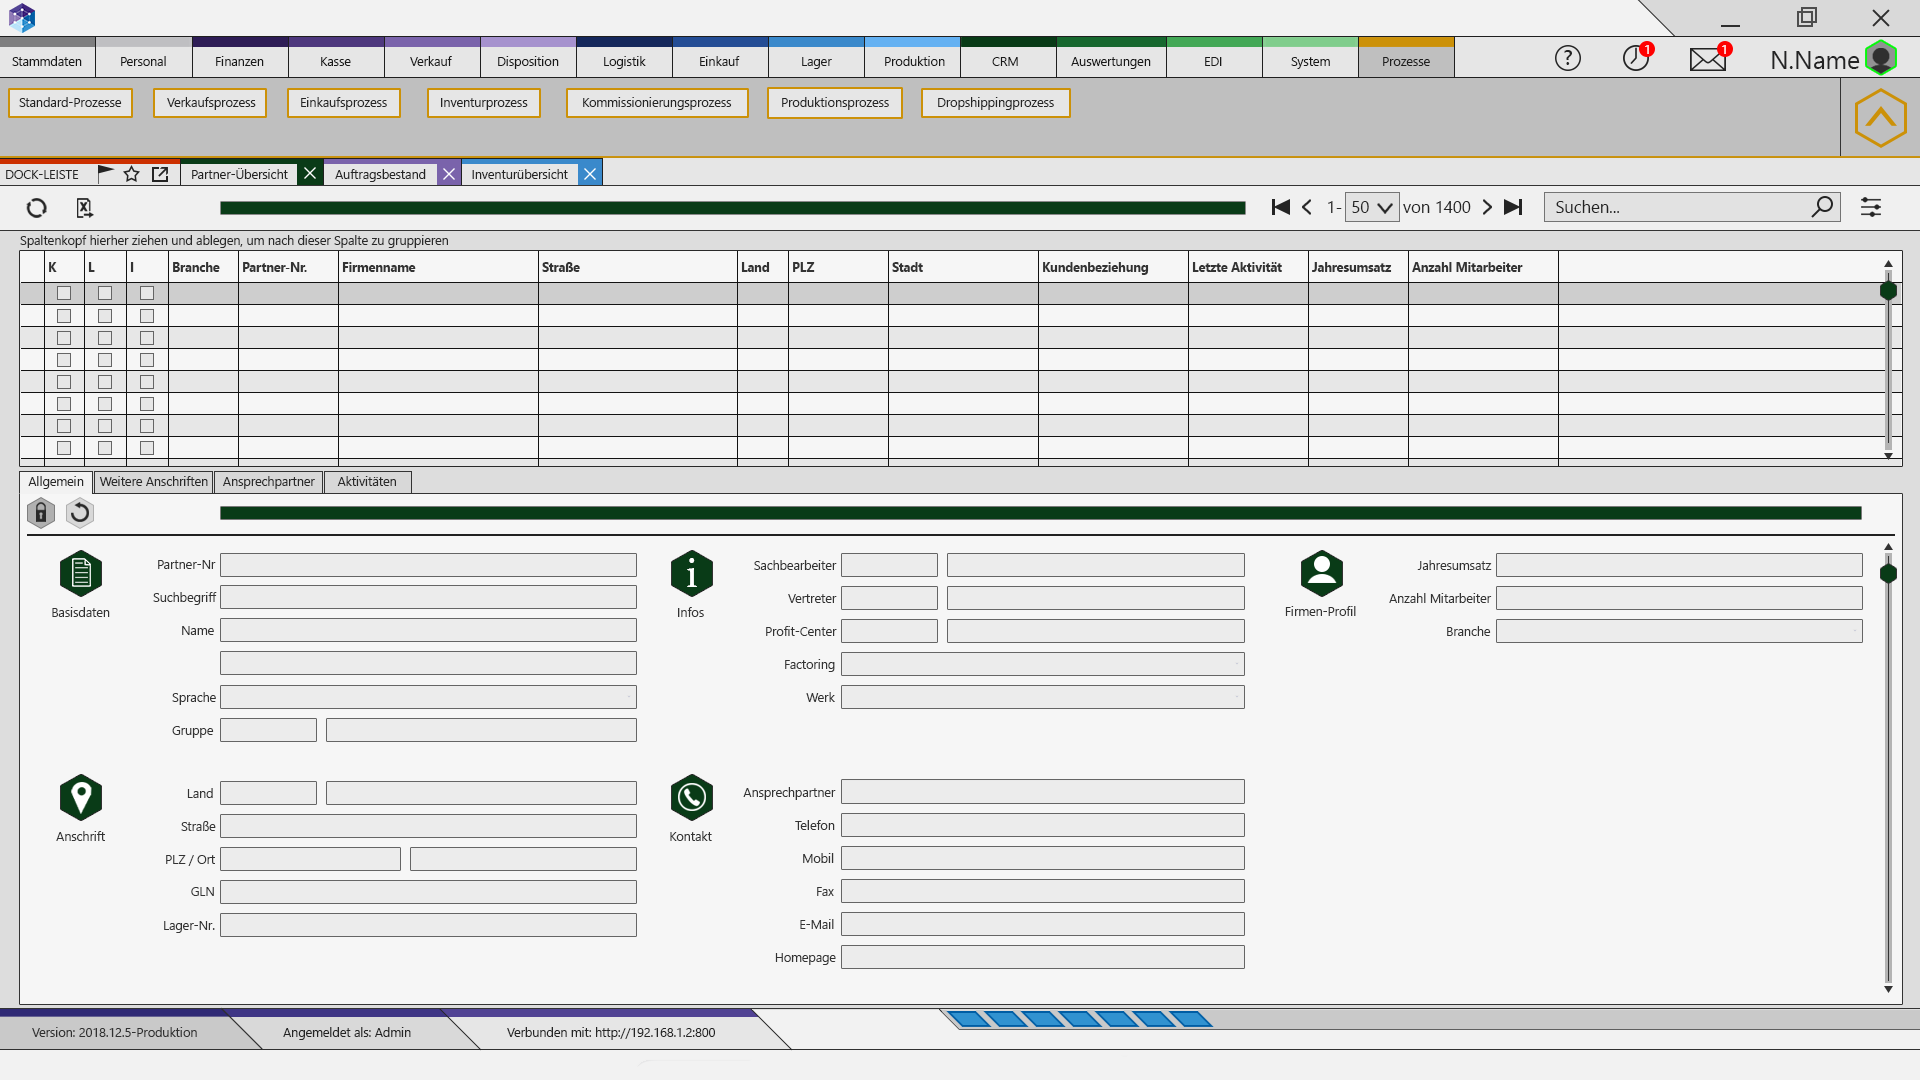Tick the I checkbox in the third row

pyautogui.click(x=147, y=338)
